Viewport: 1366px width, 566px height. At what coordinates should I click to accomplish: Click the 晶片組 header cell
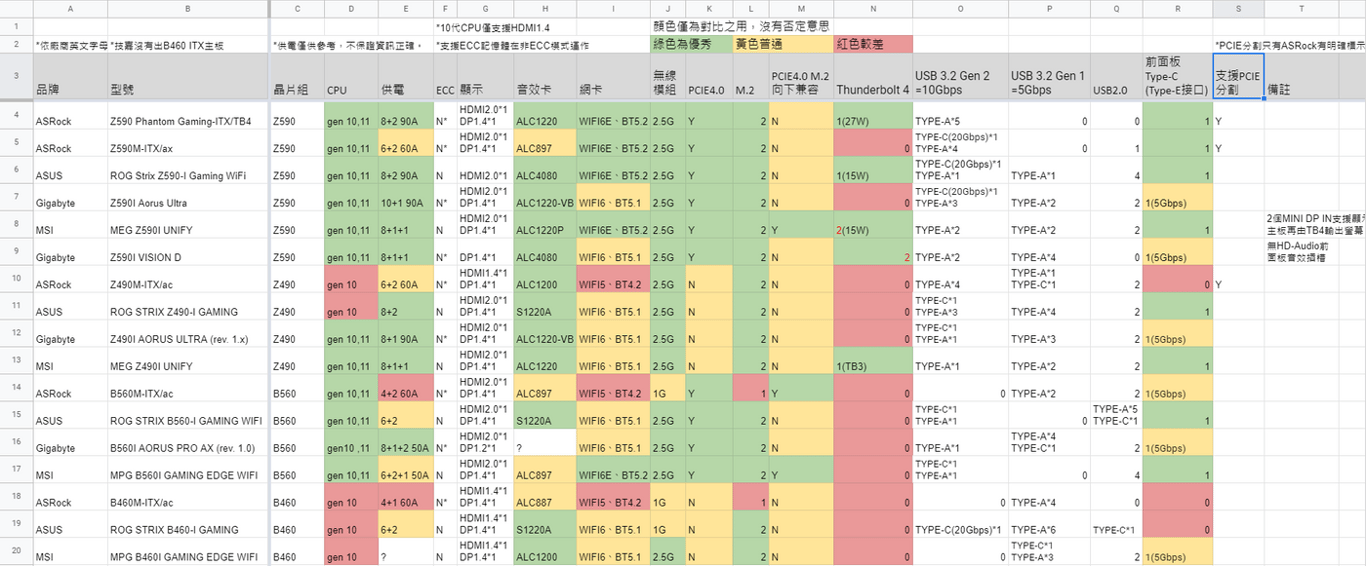click(297, 77)
